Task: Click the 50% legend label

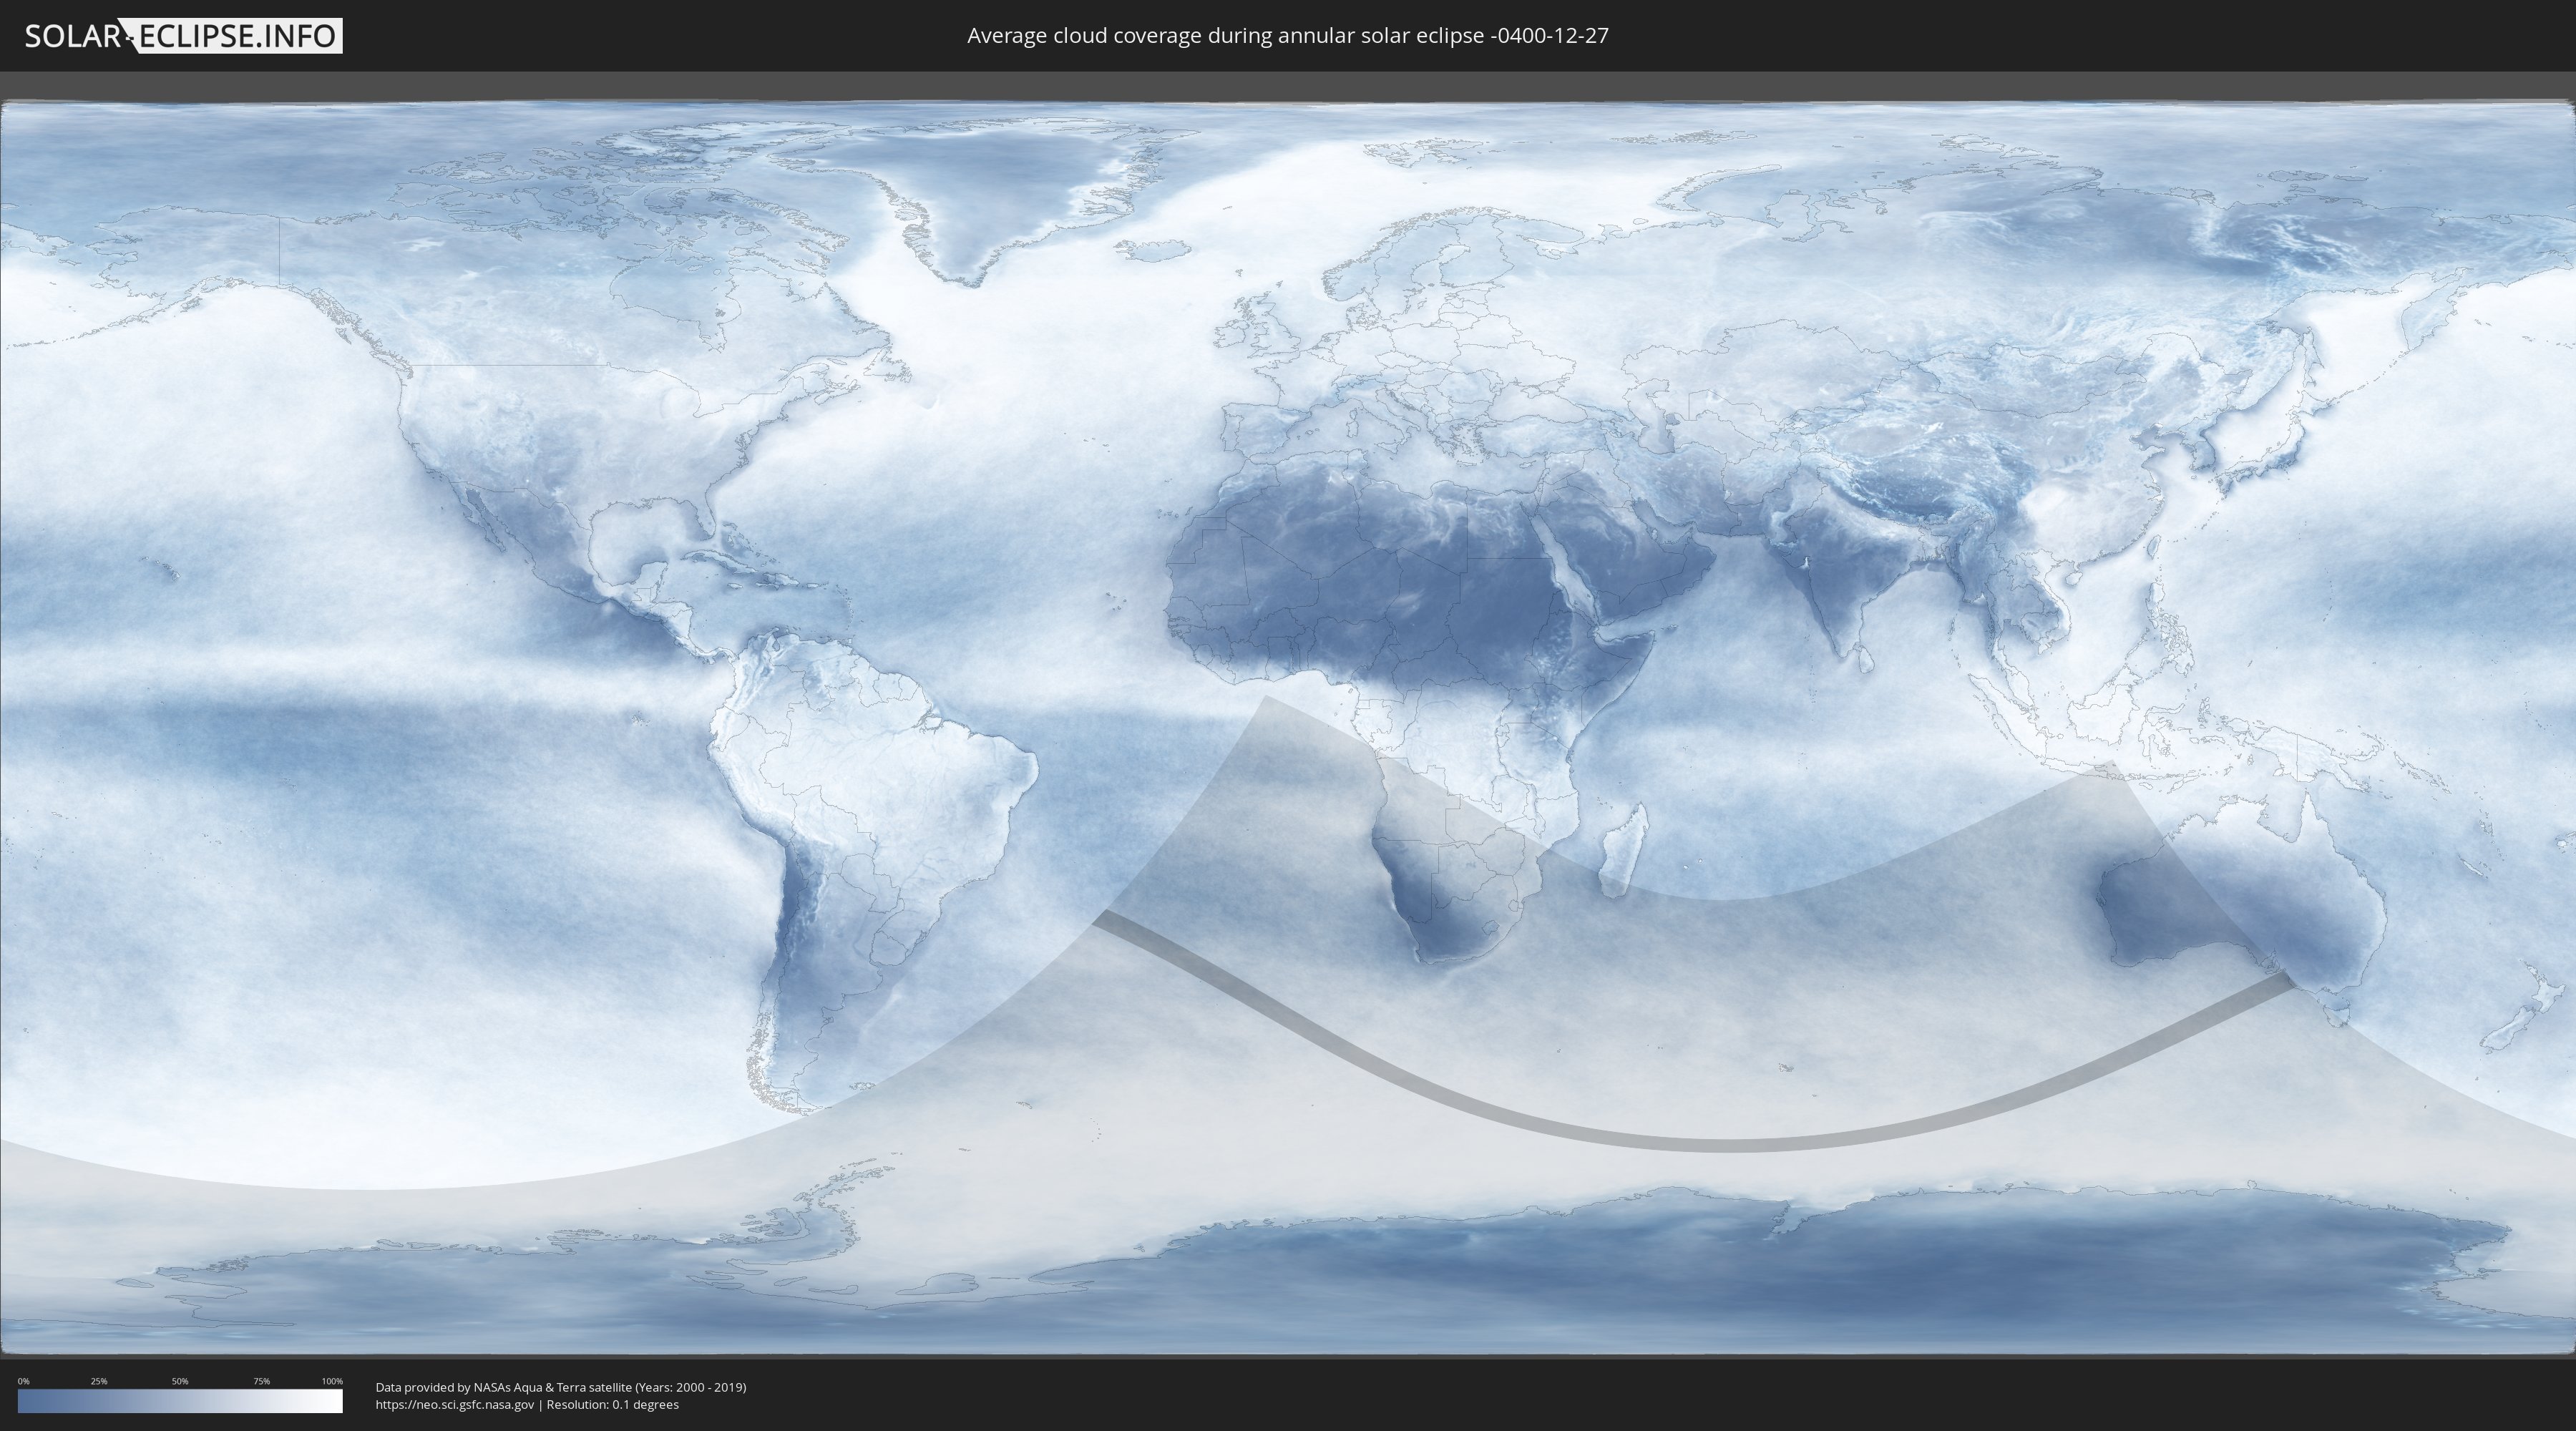Action: tap(180, 1381)
